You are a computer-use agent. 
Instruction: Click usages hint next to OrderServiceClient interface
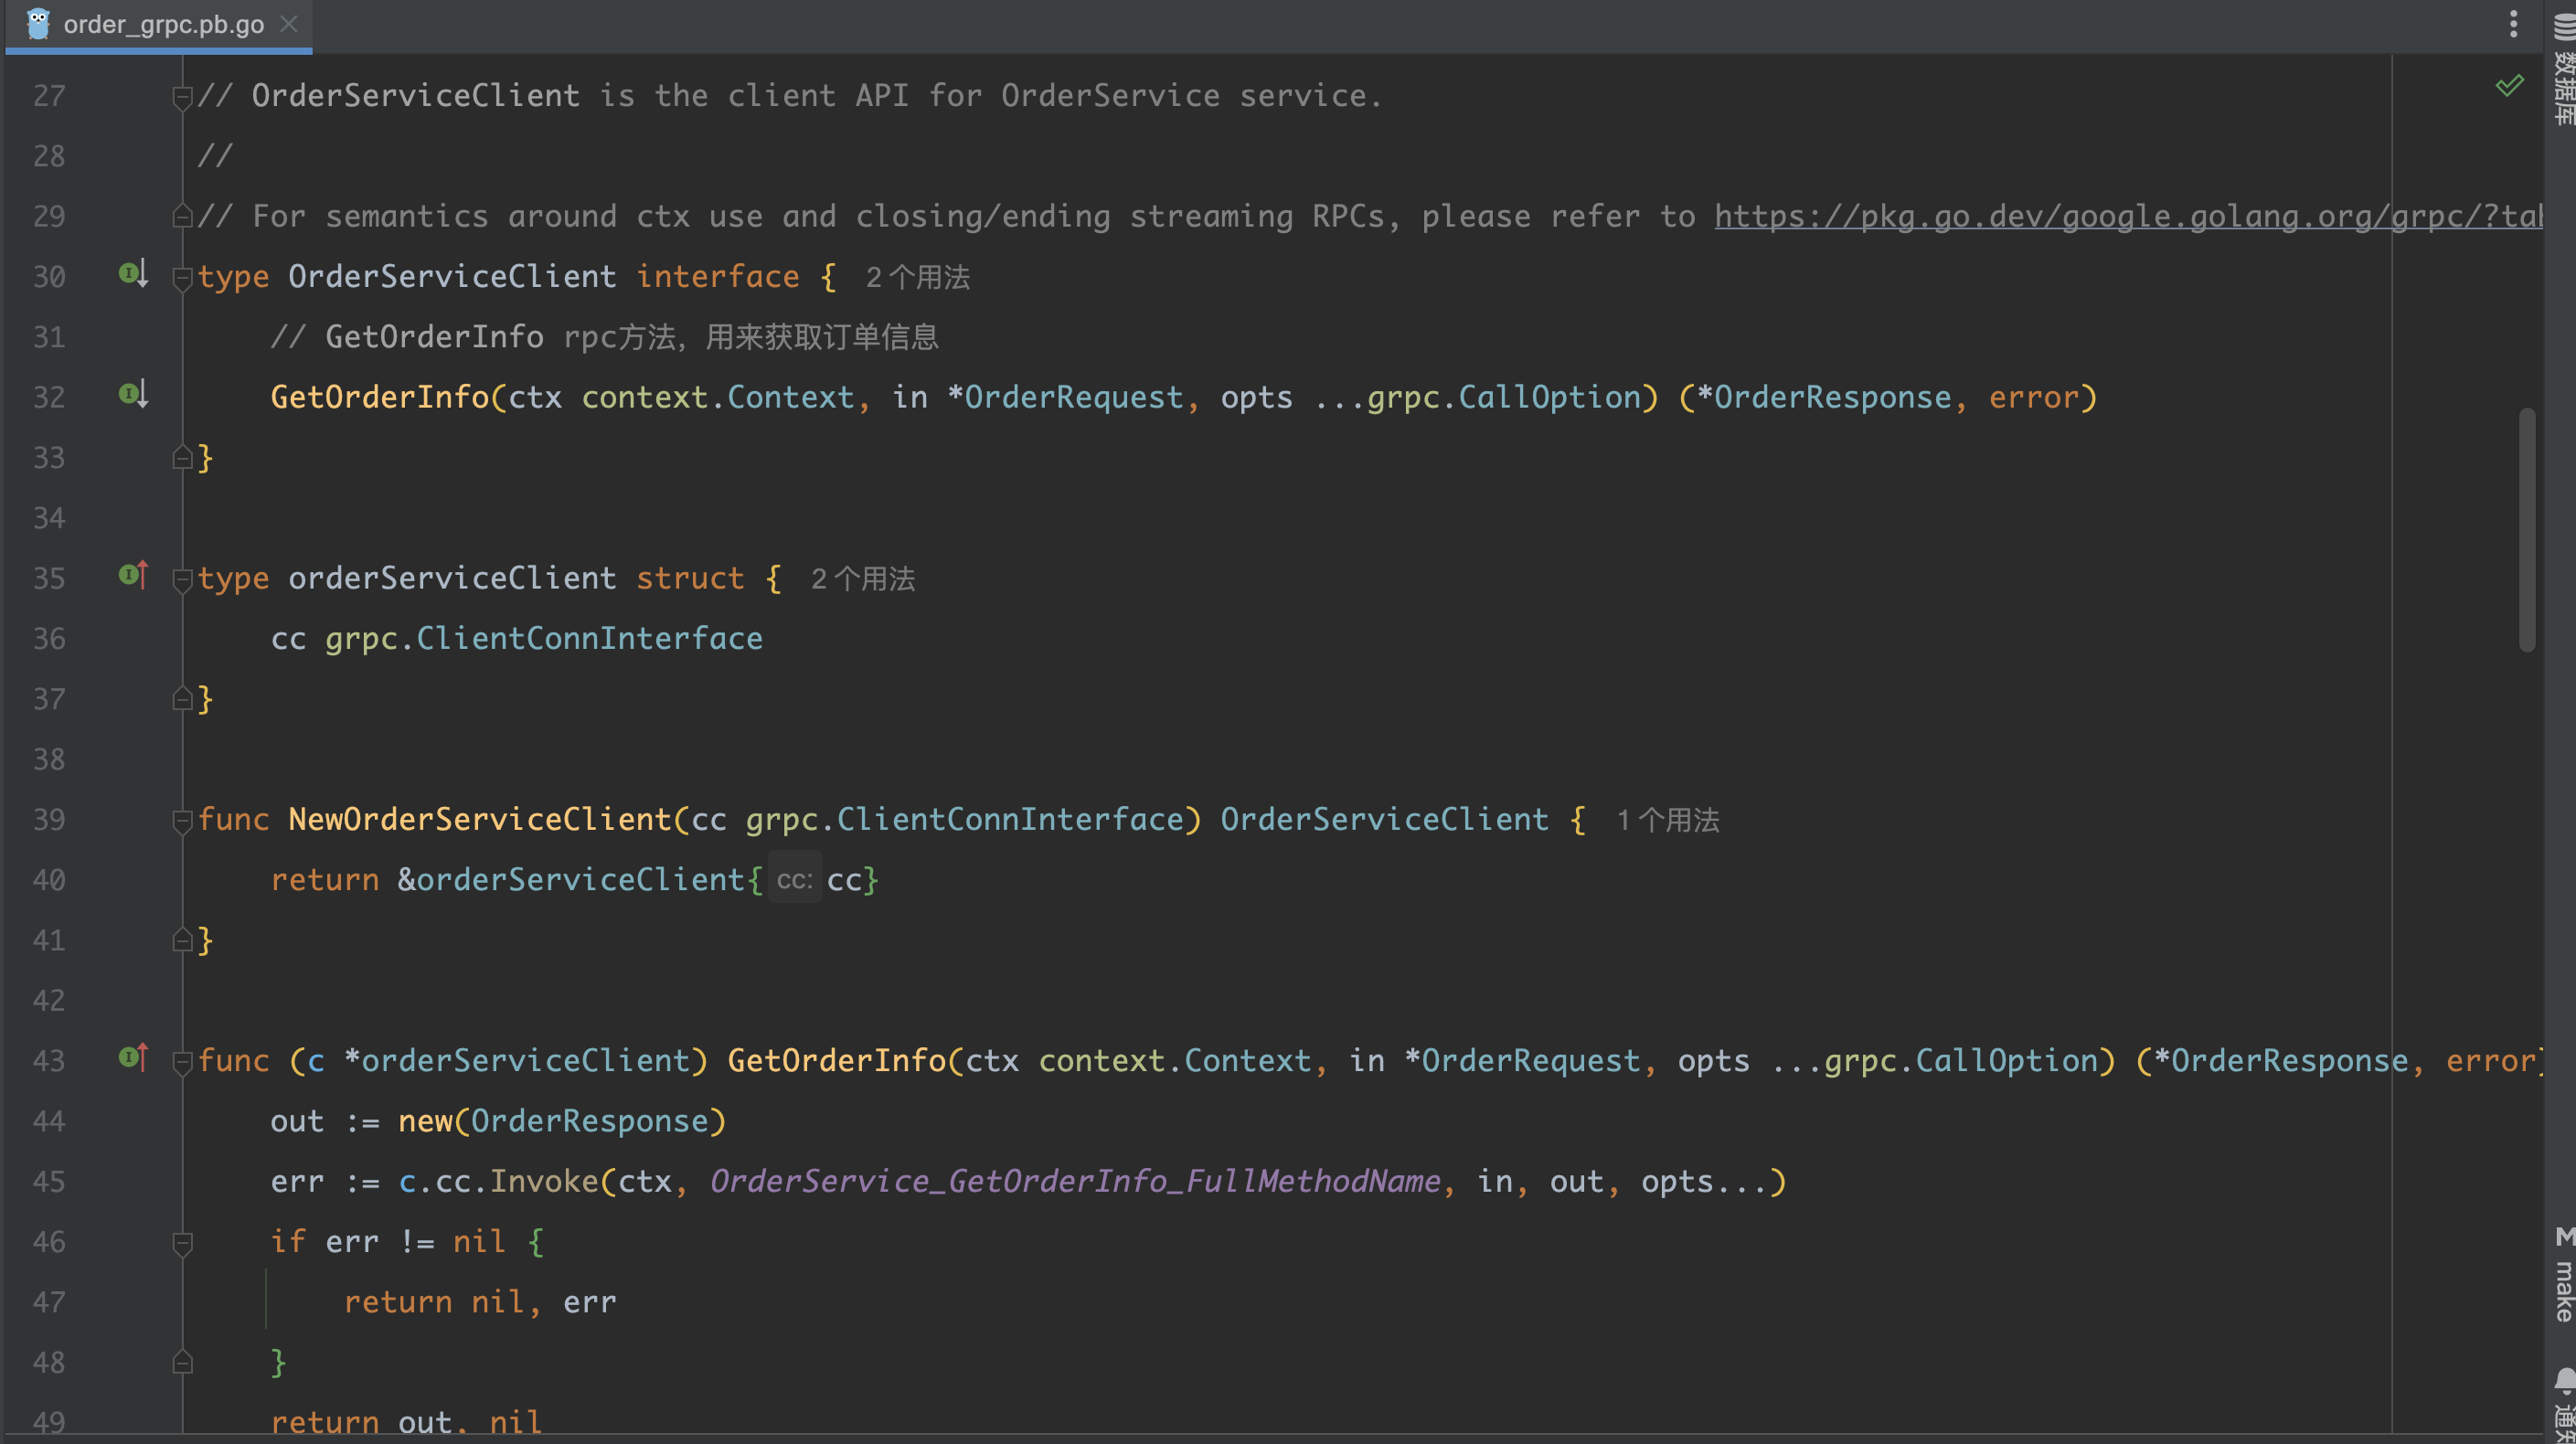[x=917, y=277]
